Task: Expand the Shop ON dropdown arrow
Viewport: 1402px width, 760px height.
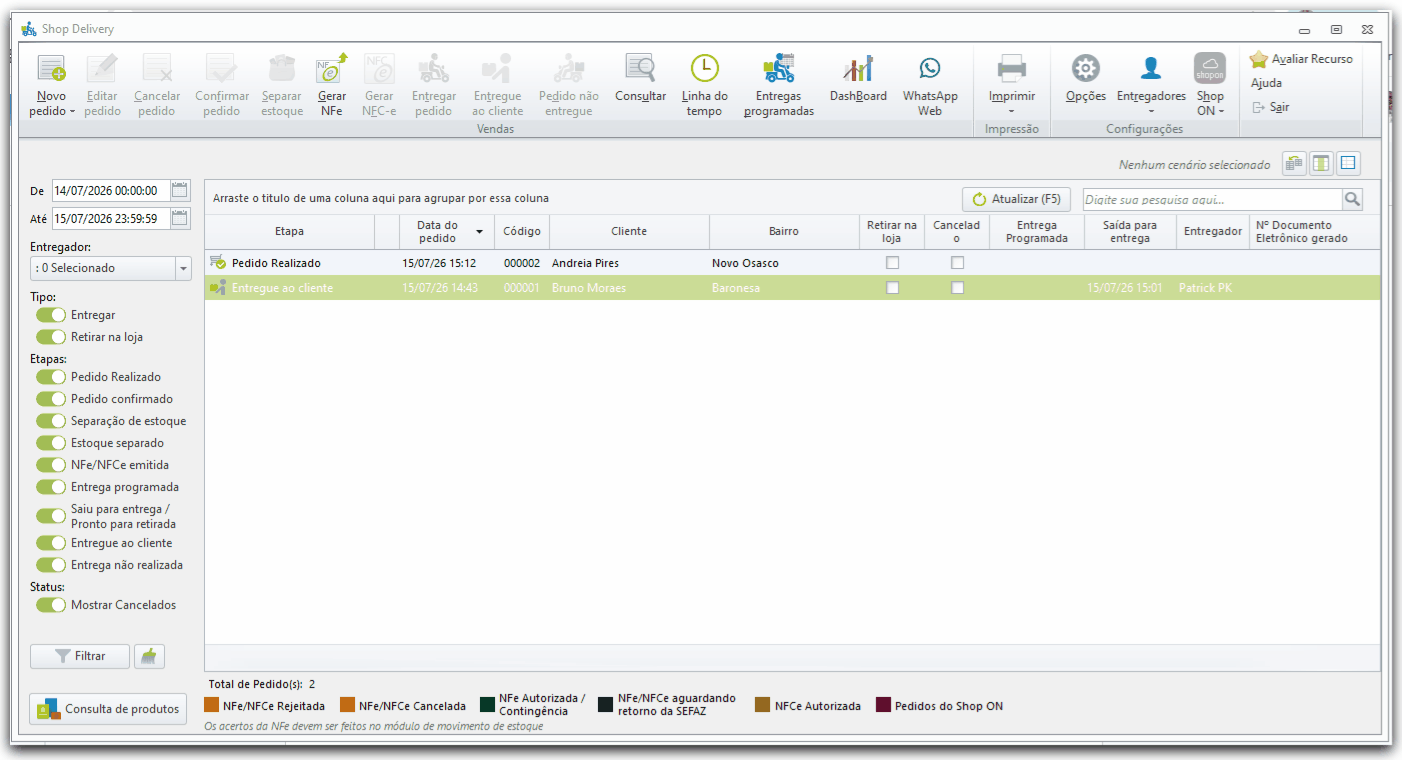Action: pyautogui.click(x=1221, y=112)
